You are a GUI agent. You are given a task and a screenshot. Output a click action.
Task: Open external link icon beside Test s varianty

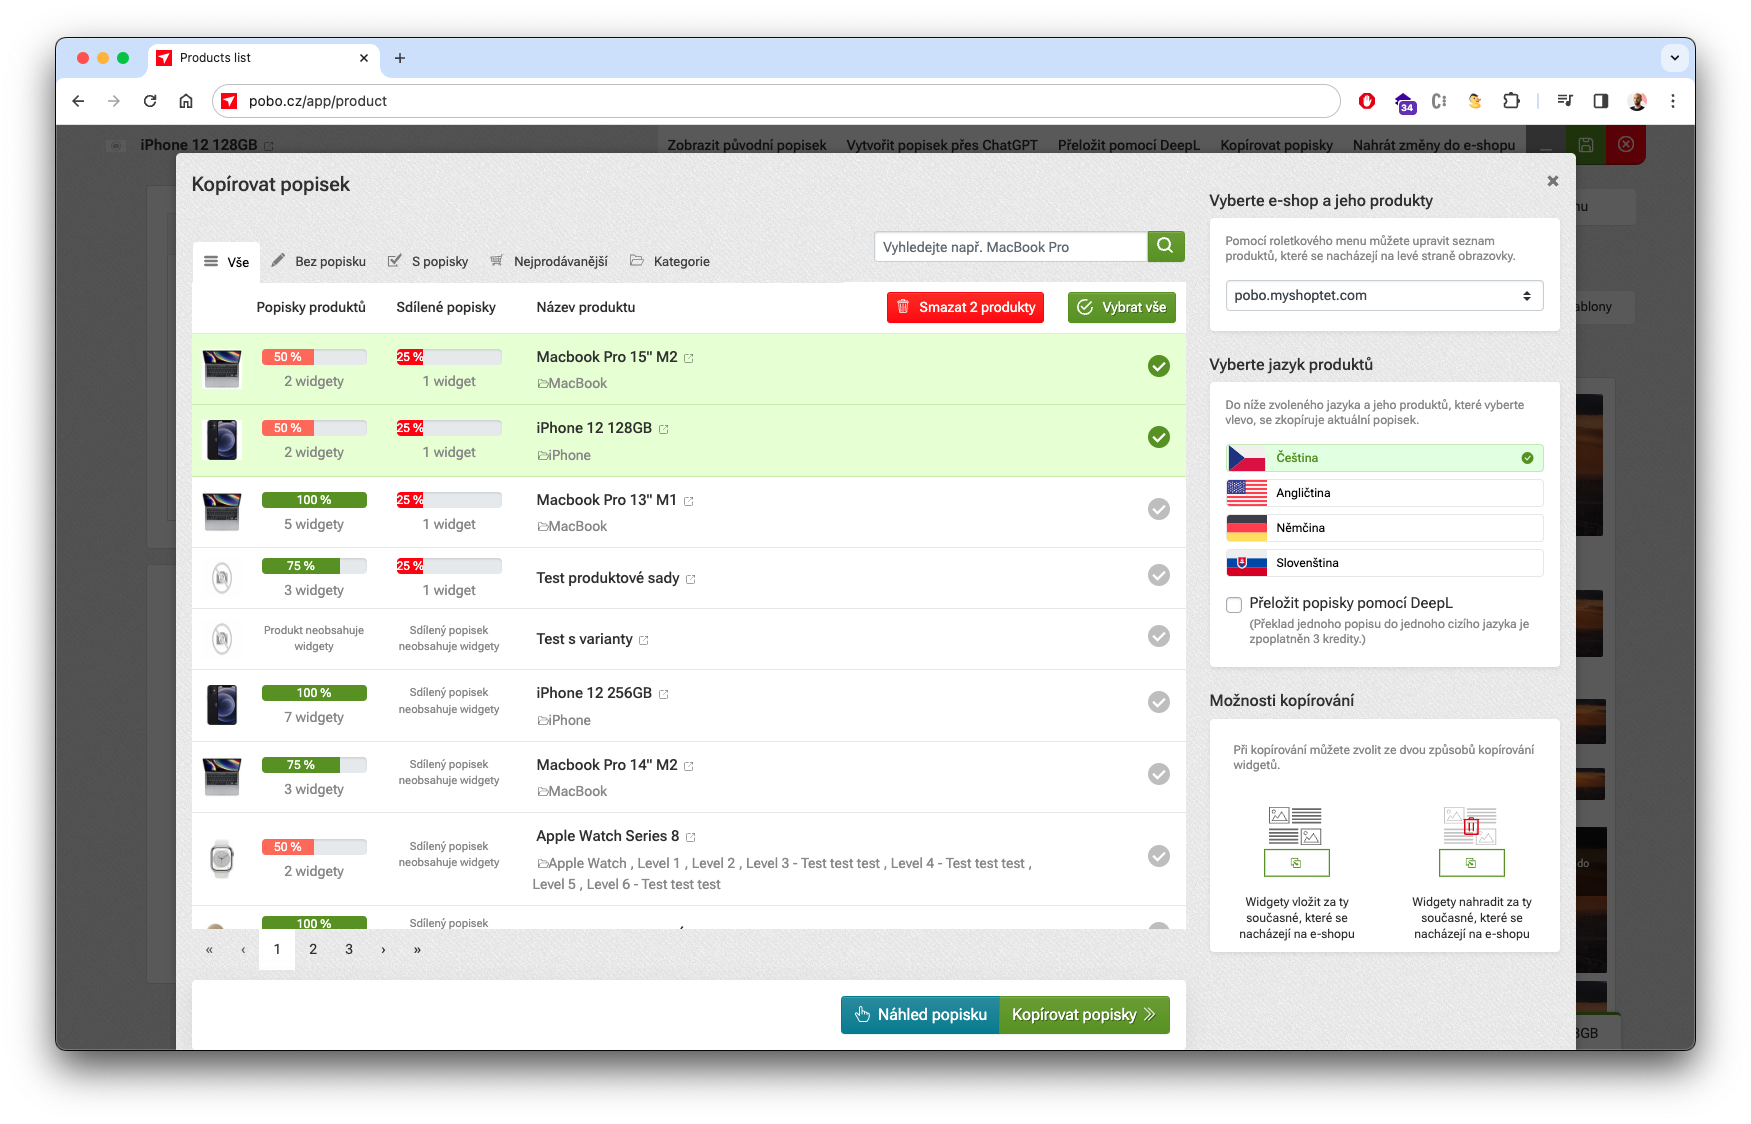(x=644, y=640)
